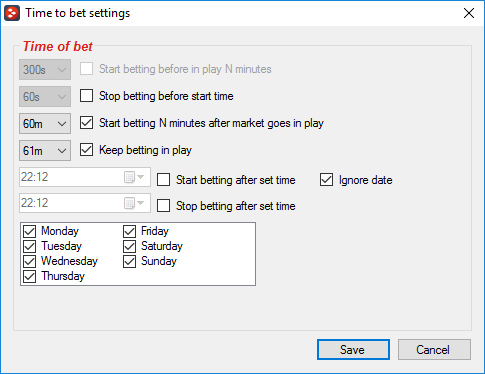Open calendar picker for stop time field
The image size is (485, 374).
[134, 203]
